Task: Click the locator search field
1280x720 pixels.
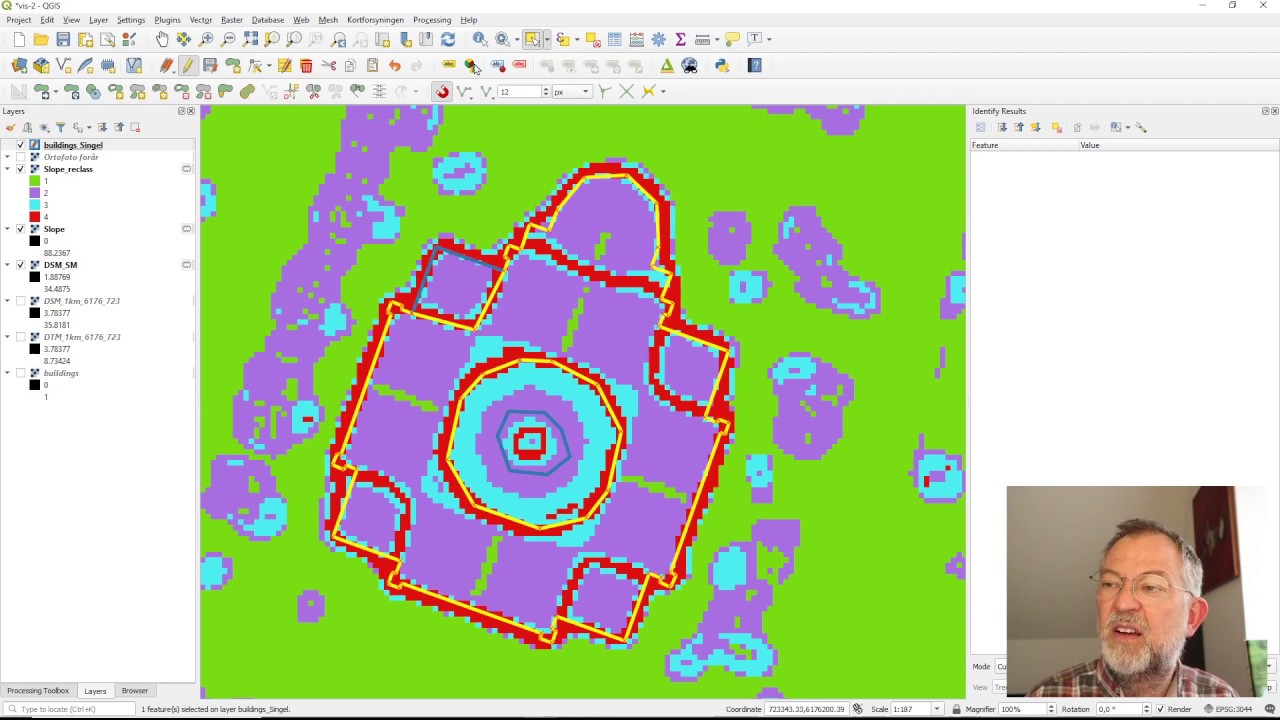Action: click(70, 709)
